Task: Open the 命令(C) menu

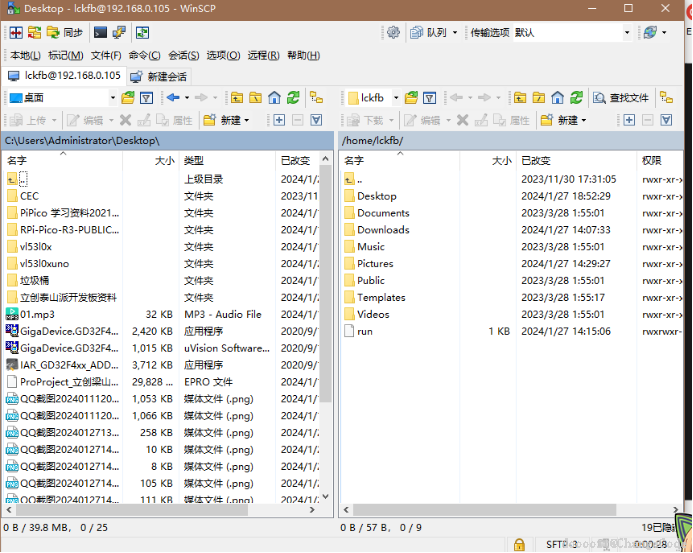Action: (145, 56)
